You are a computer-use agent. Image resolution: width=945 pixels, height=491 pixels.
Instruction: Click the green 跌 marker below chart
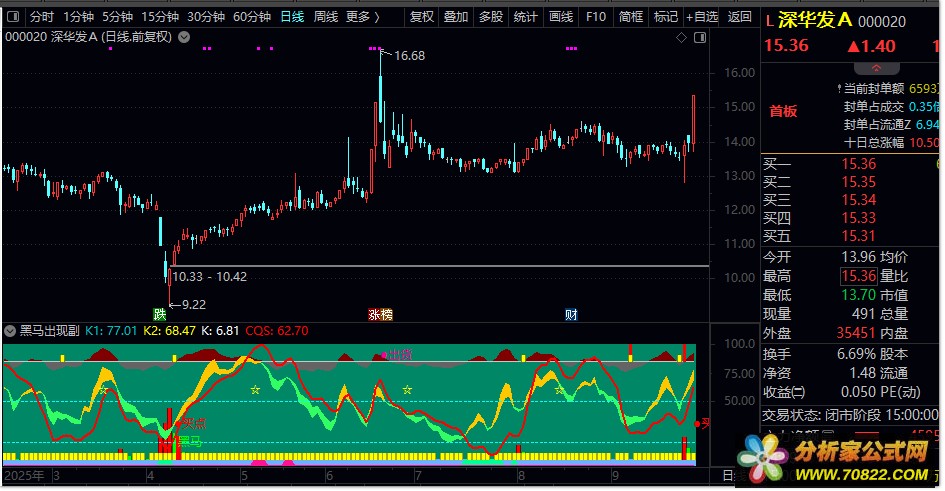tap(160, 314)
